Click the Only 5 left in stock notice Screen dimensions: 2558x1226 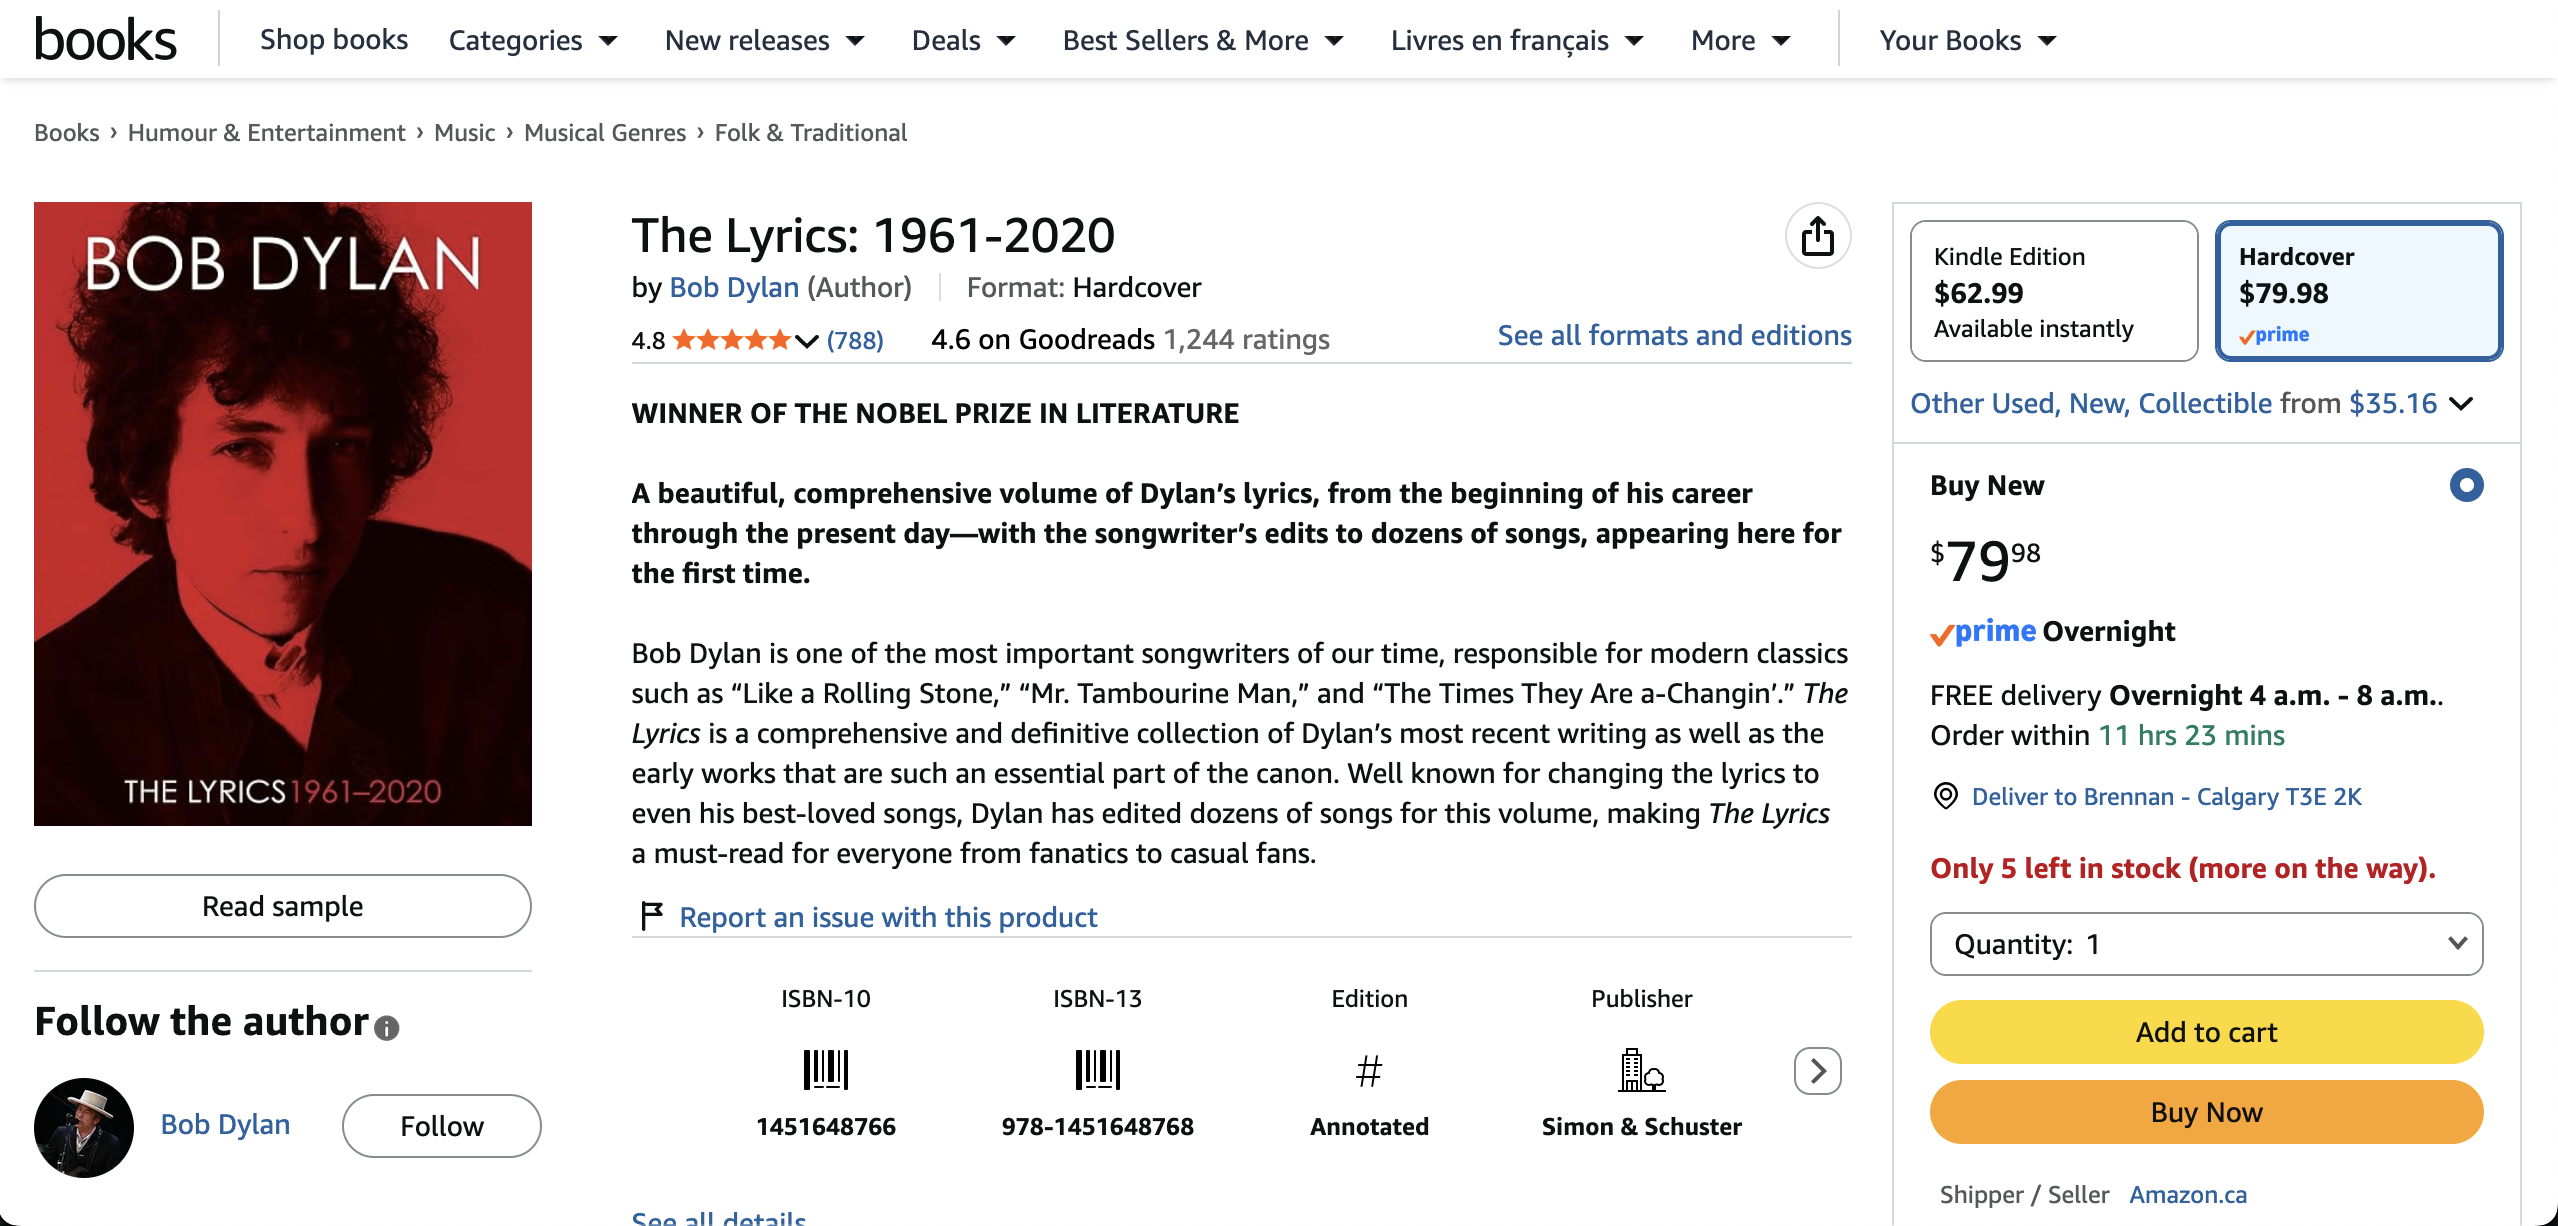(x=2183, y=869)
